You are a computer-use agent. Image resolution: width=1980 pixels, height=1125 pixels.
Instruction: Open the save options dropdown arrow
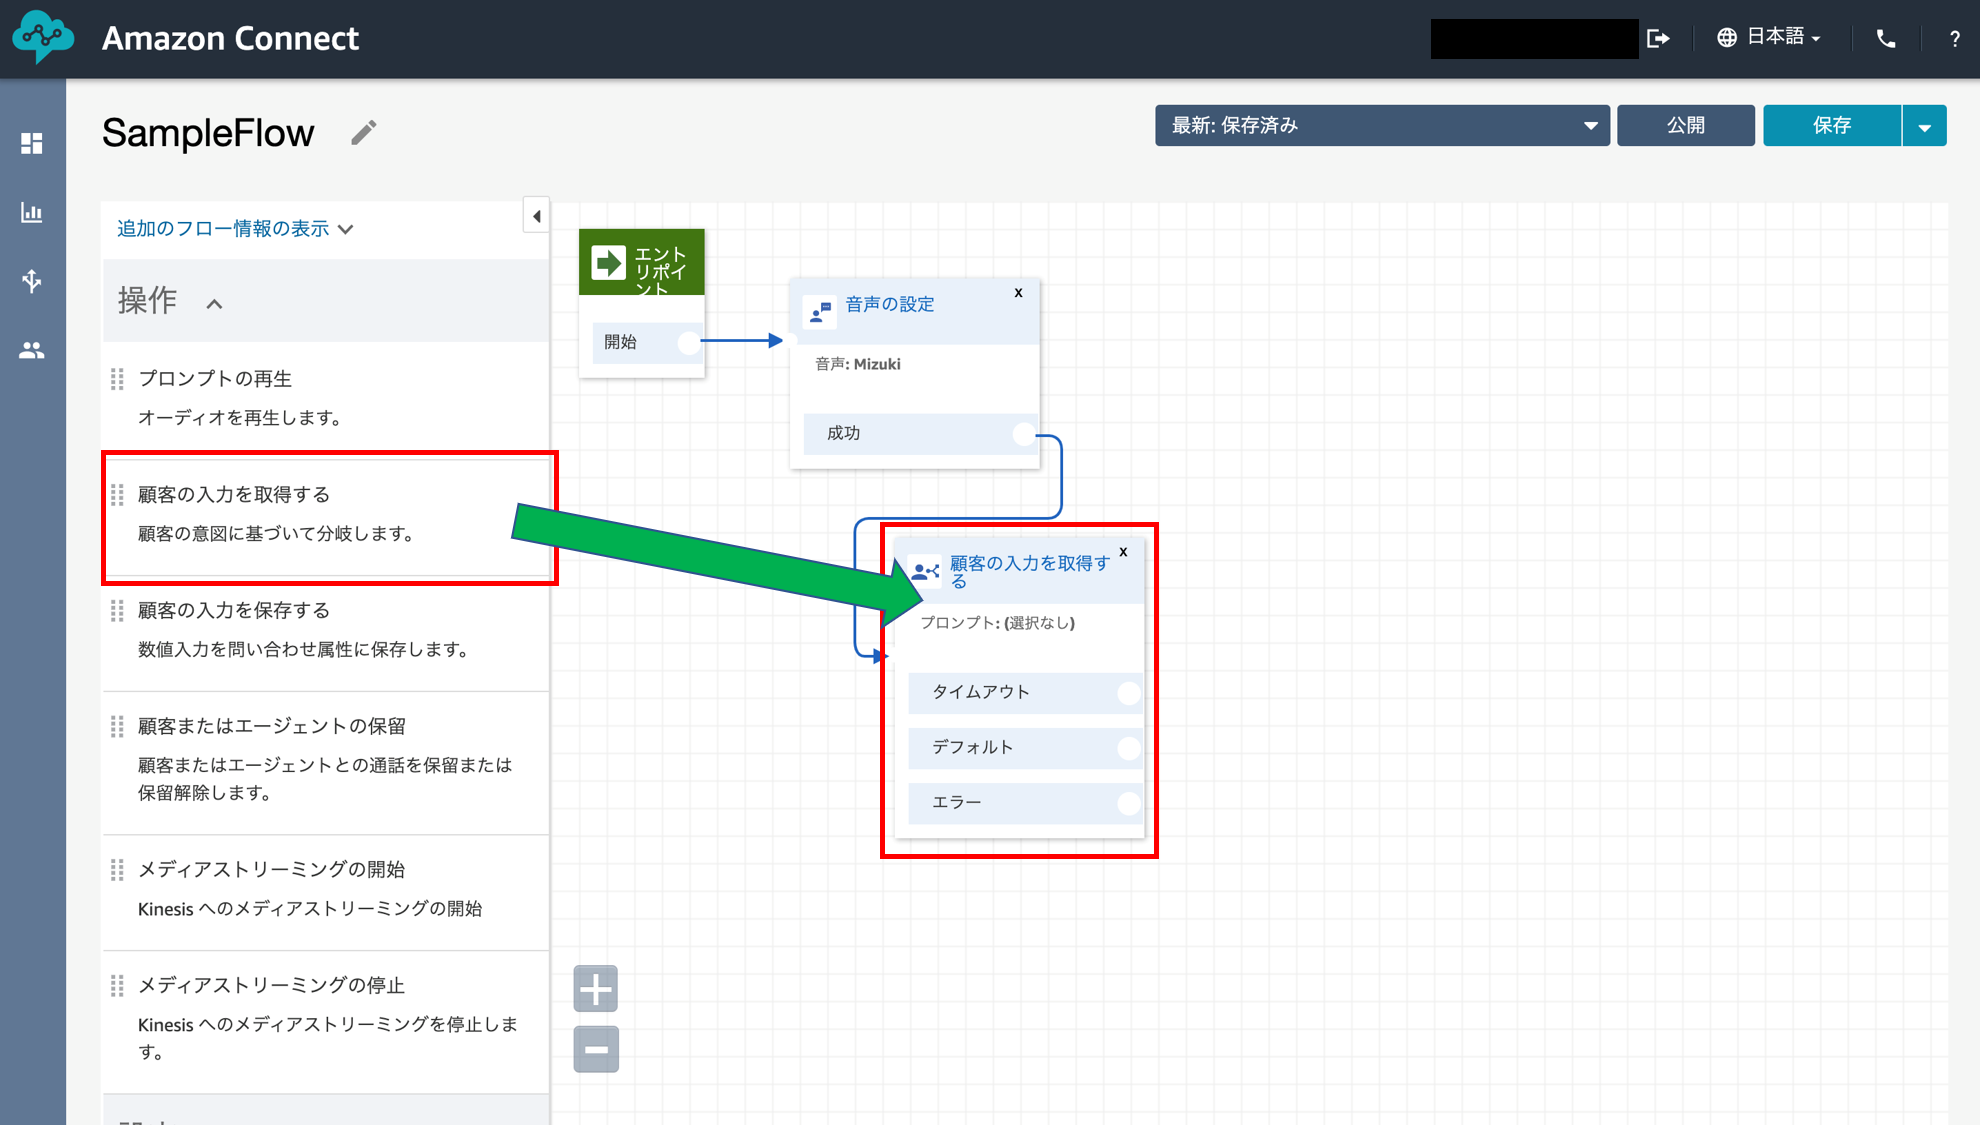(1924, 126)
